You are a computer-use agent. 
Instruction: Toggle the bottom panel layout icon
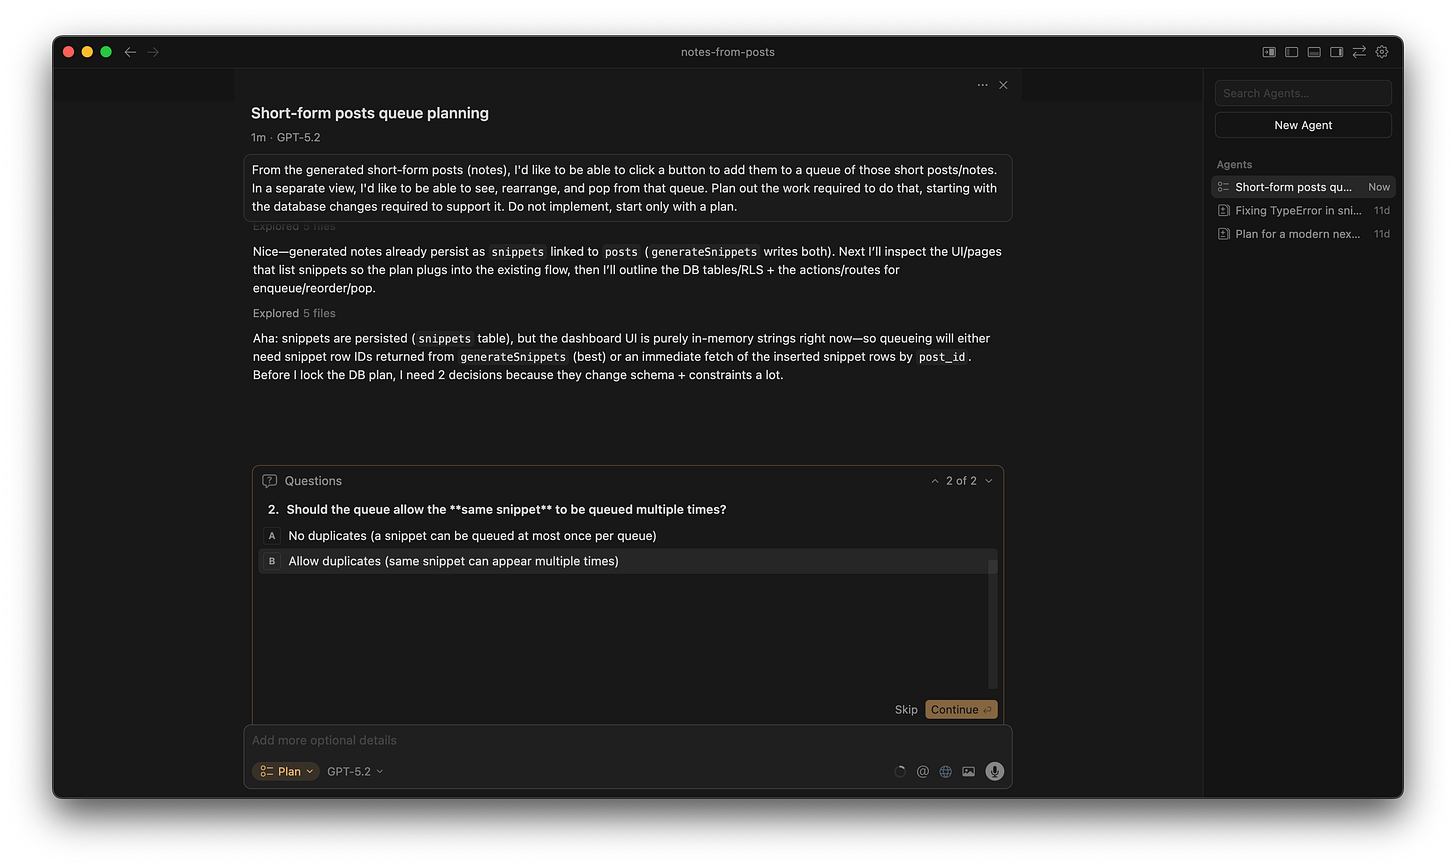click(1313, 51)
